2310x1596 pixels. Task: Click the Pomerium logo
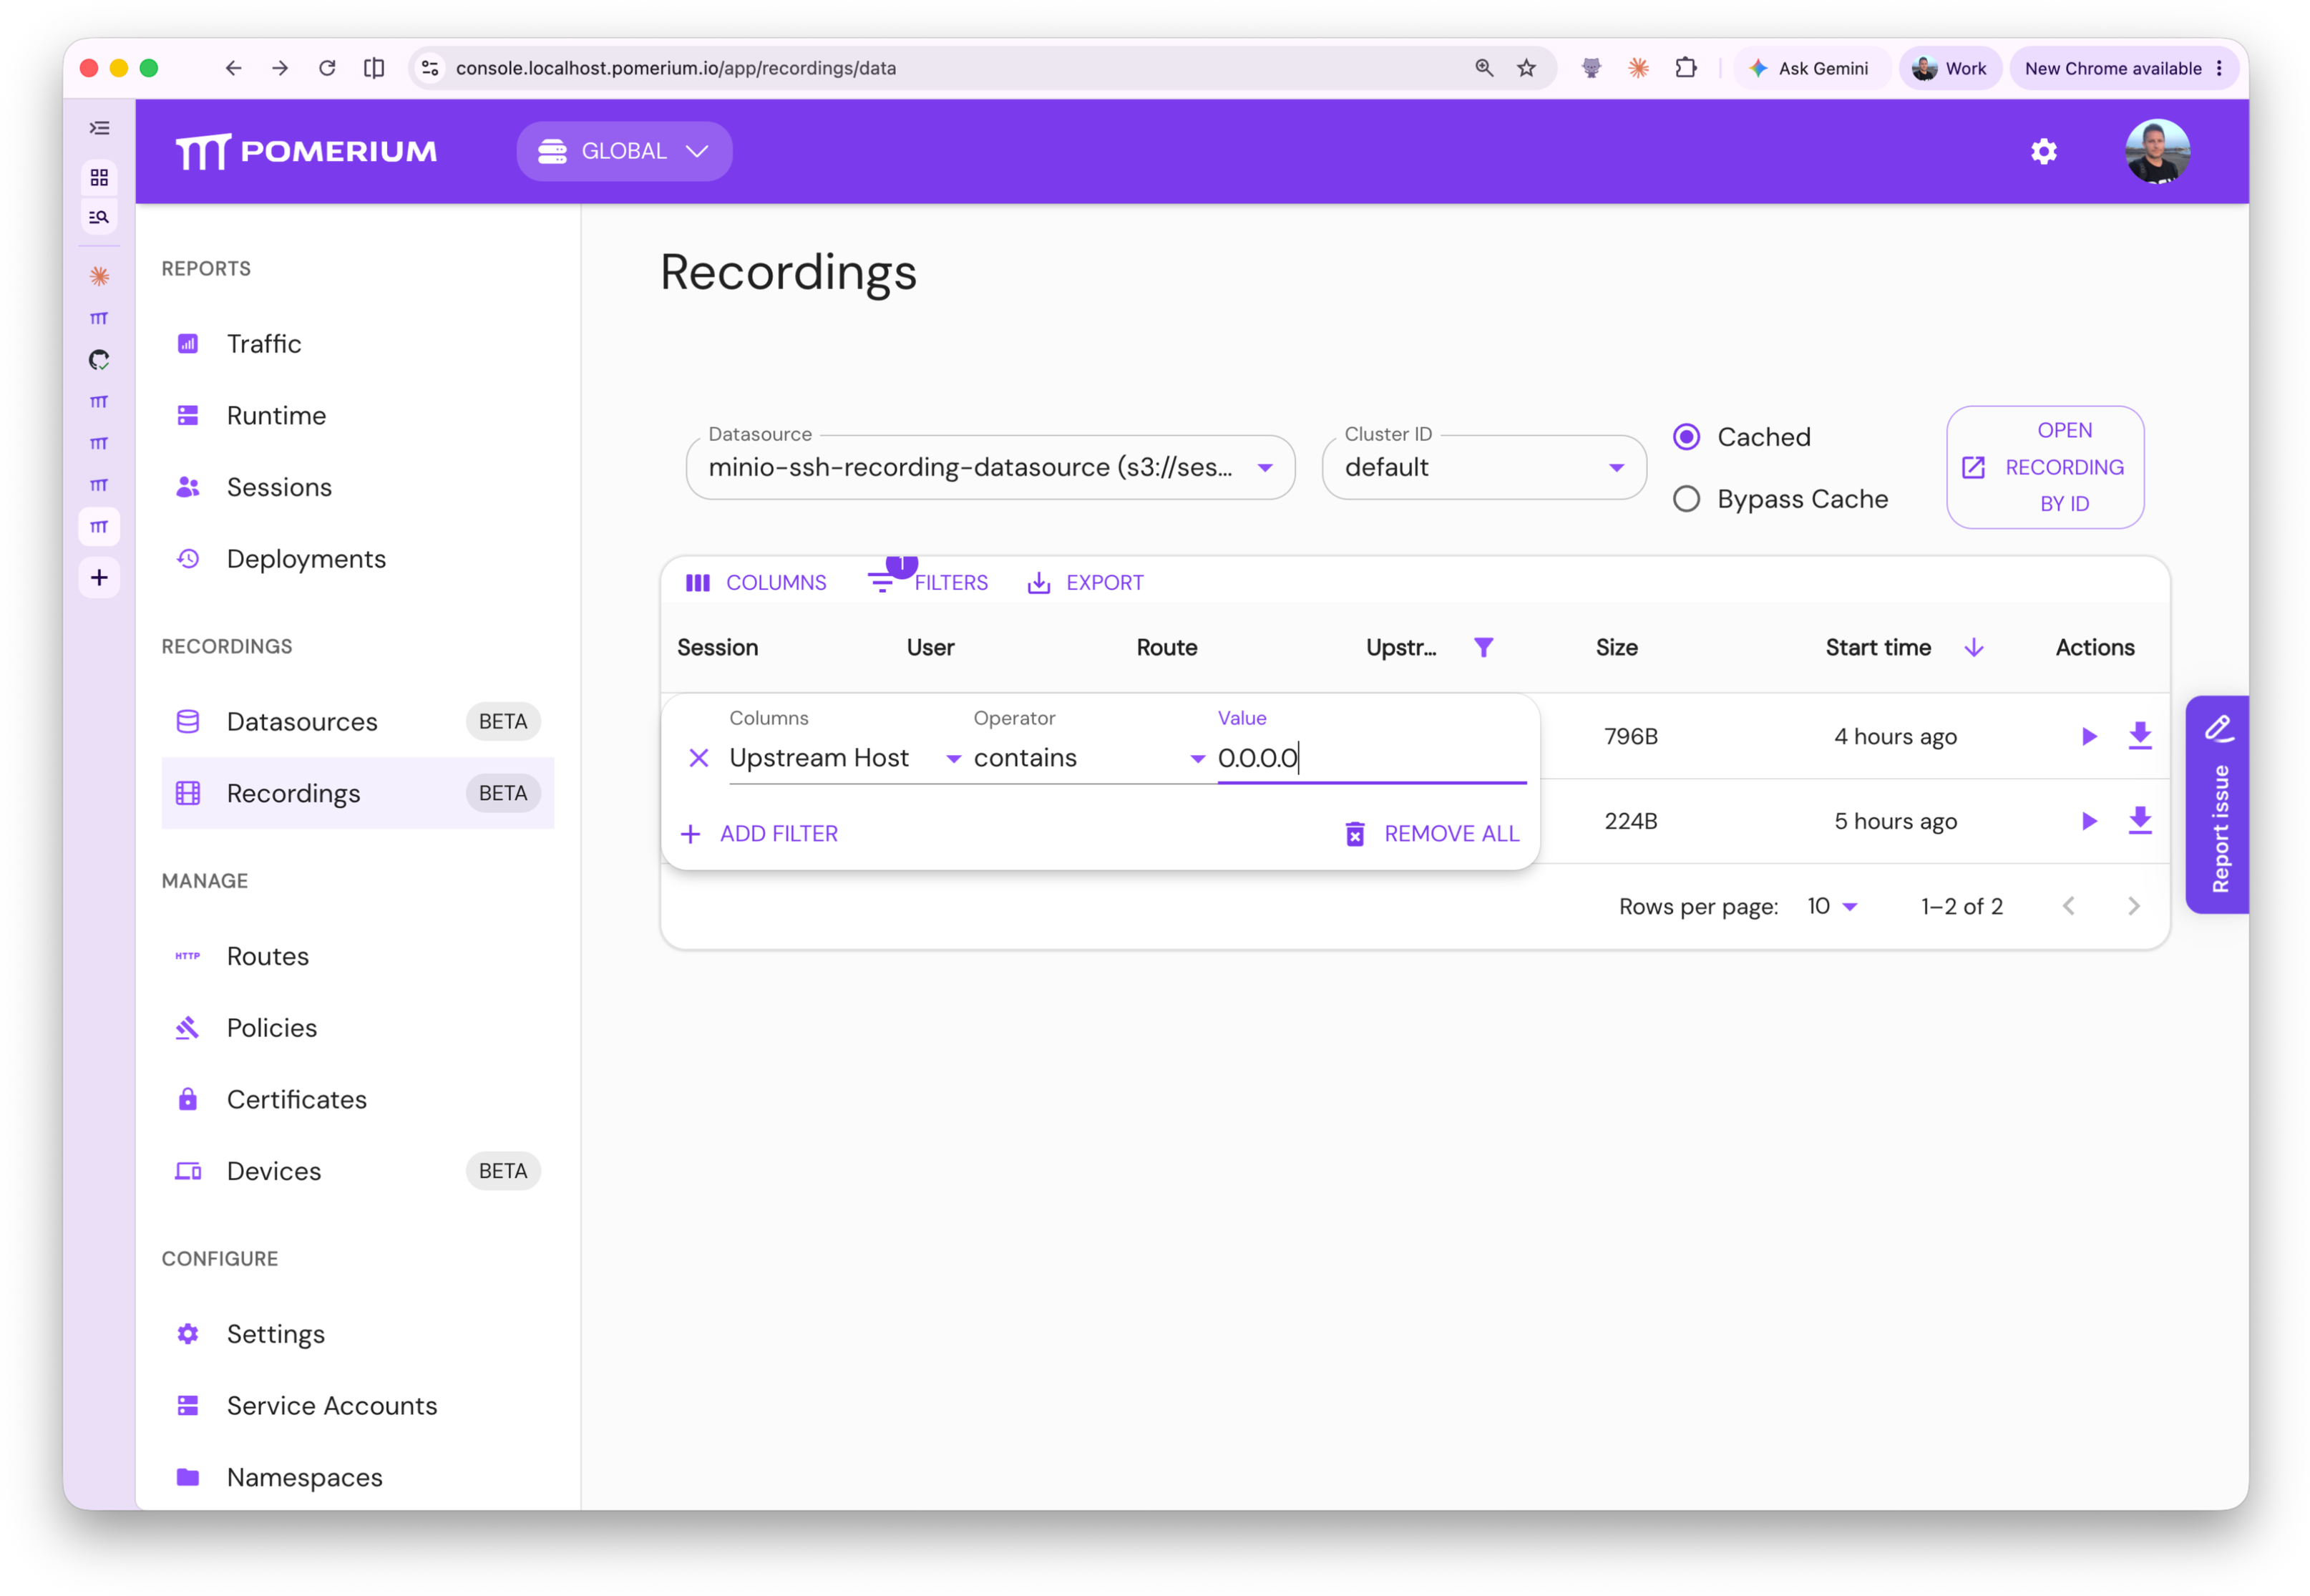point(306,151)
